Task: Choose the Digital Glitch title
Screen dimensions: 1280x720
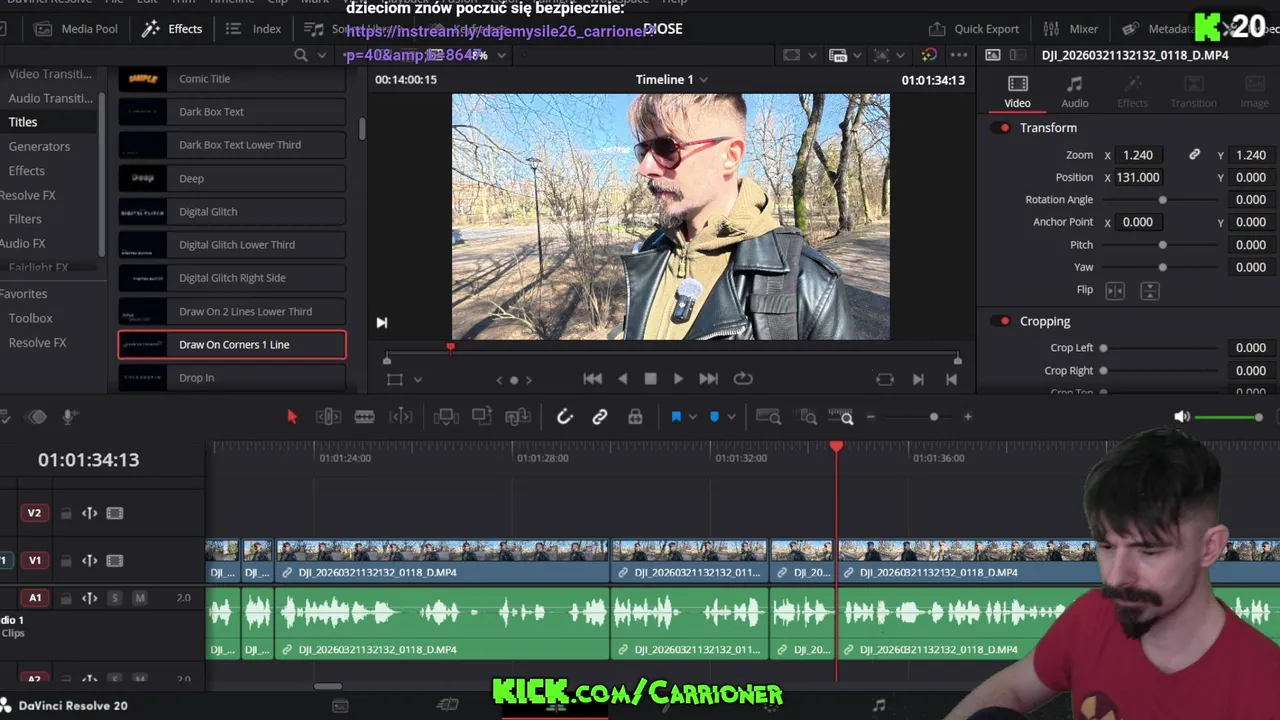Action: (232, 212)
